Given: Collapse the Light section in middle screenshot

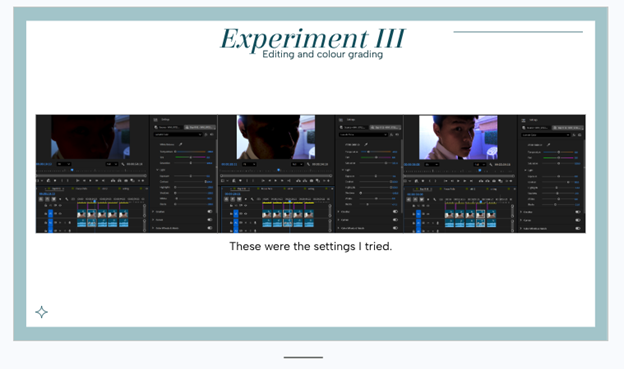Looking at the screenshot, I should click(343, 170).
